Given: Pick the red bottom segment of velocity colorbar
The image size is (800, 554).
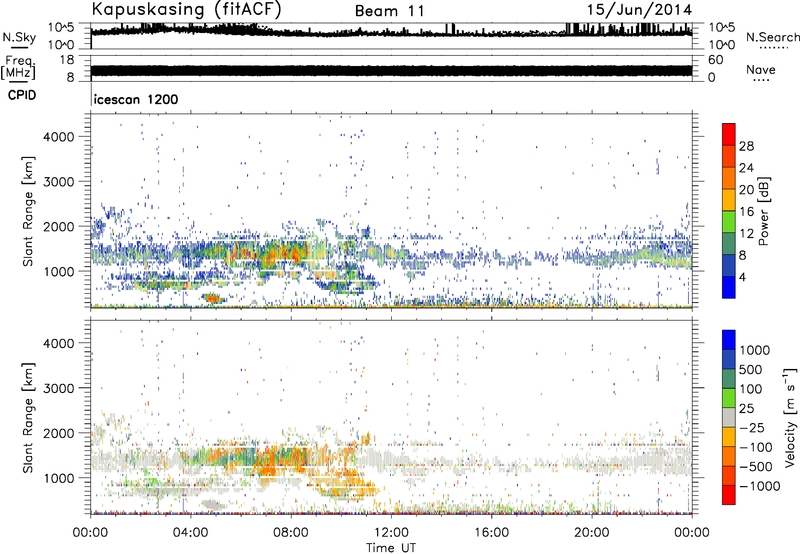Looking at the screenshot, I should coord(729,495).
